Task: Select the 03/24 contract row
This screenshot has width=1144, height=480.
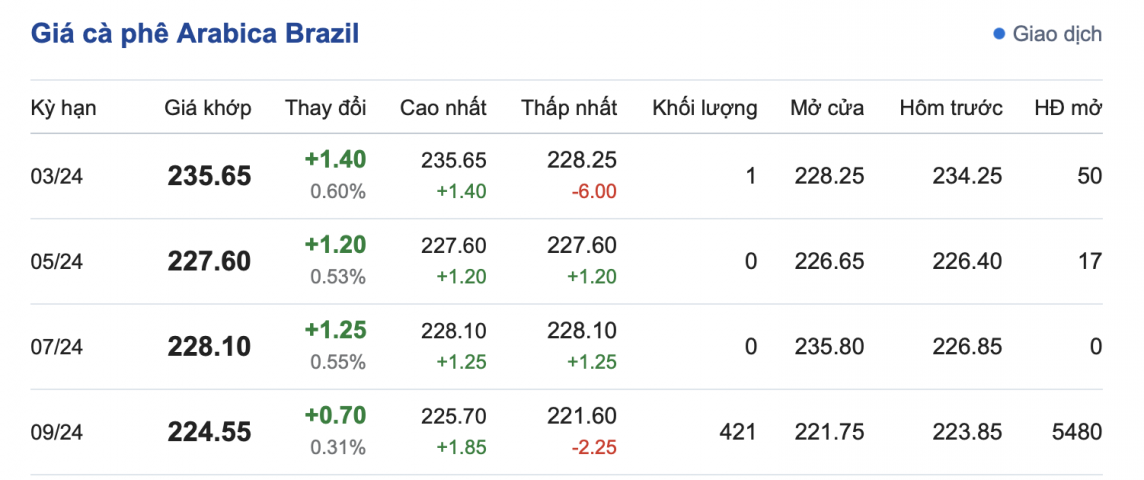Action: click(57, 177)
